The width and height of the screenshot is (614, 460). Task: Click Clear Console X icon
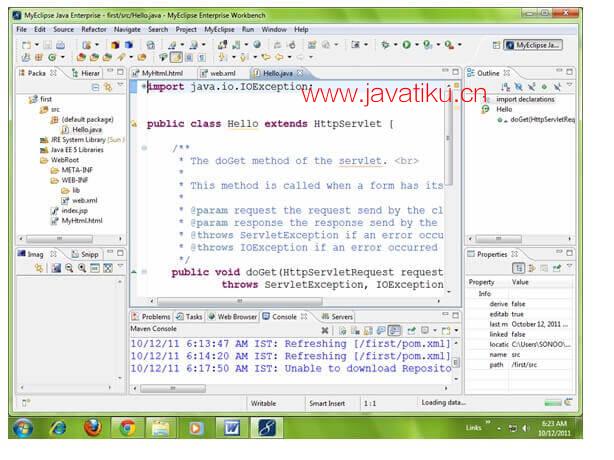[325, 330]
